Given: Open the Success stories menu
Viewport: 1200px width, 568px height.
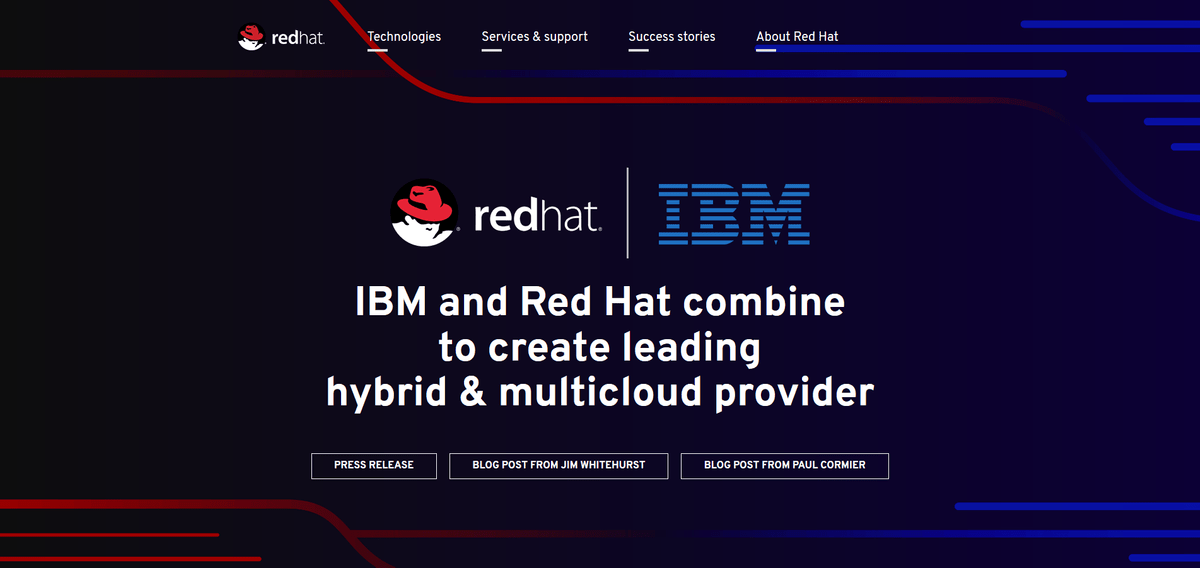Looking at the screenshot, I should (672, 37).
